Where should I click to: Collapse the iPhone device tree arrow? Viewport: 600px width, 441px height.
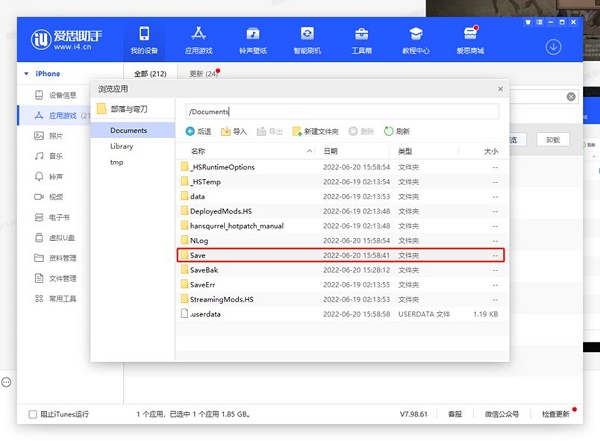26,74
